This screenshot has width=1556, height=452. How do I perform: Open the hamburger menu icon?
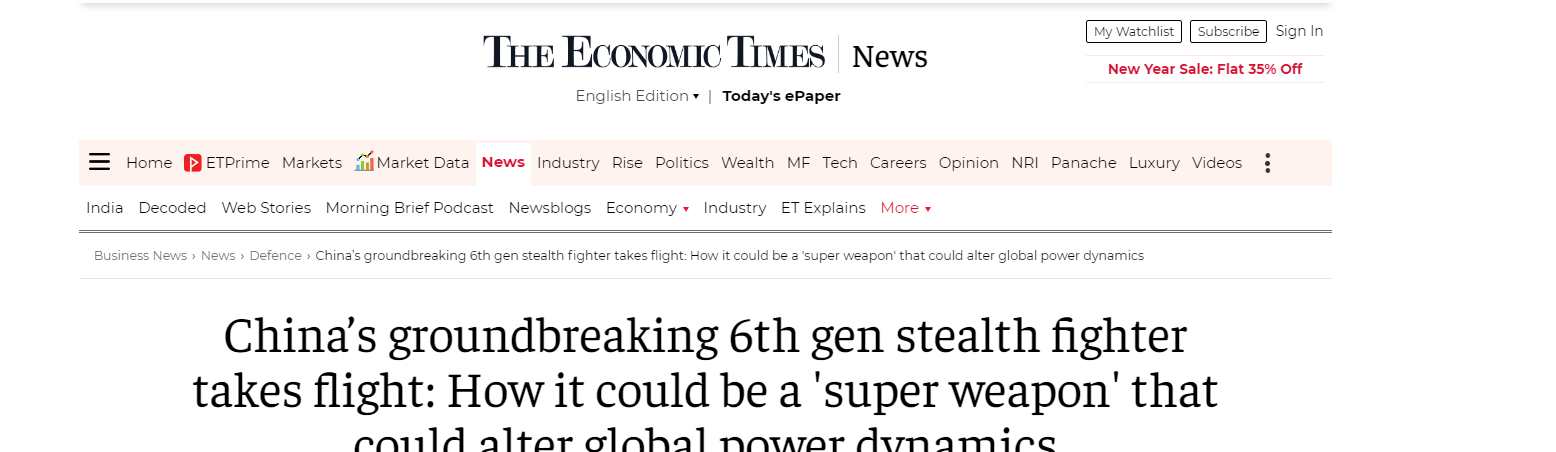click(99, 162)
